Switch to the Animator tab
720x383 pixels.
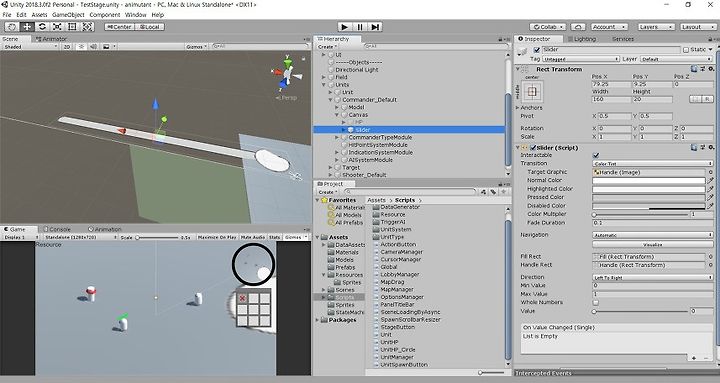coord(51,39)
